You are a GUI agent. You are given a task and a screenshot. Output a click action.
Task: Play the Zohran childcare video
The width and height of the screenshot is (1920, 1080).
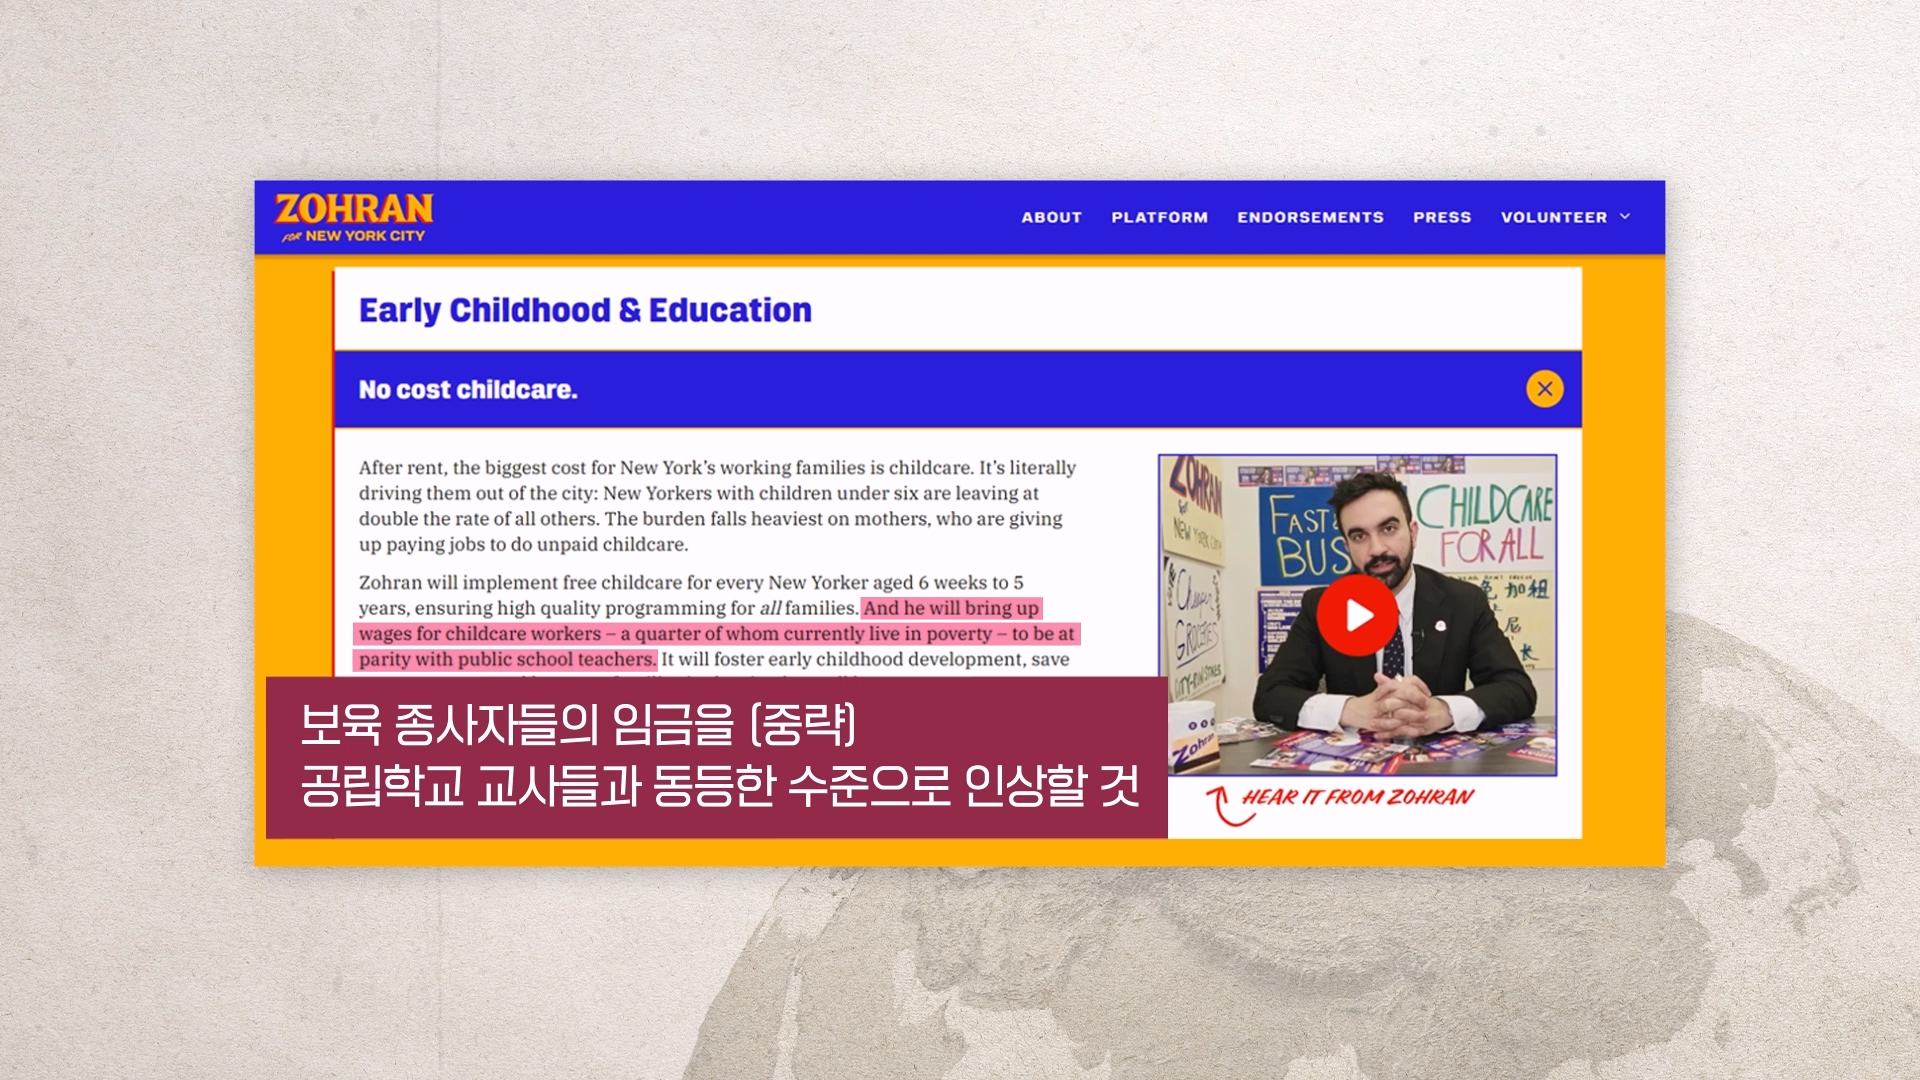pyautogui.click(x=1357, y=615)
